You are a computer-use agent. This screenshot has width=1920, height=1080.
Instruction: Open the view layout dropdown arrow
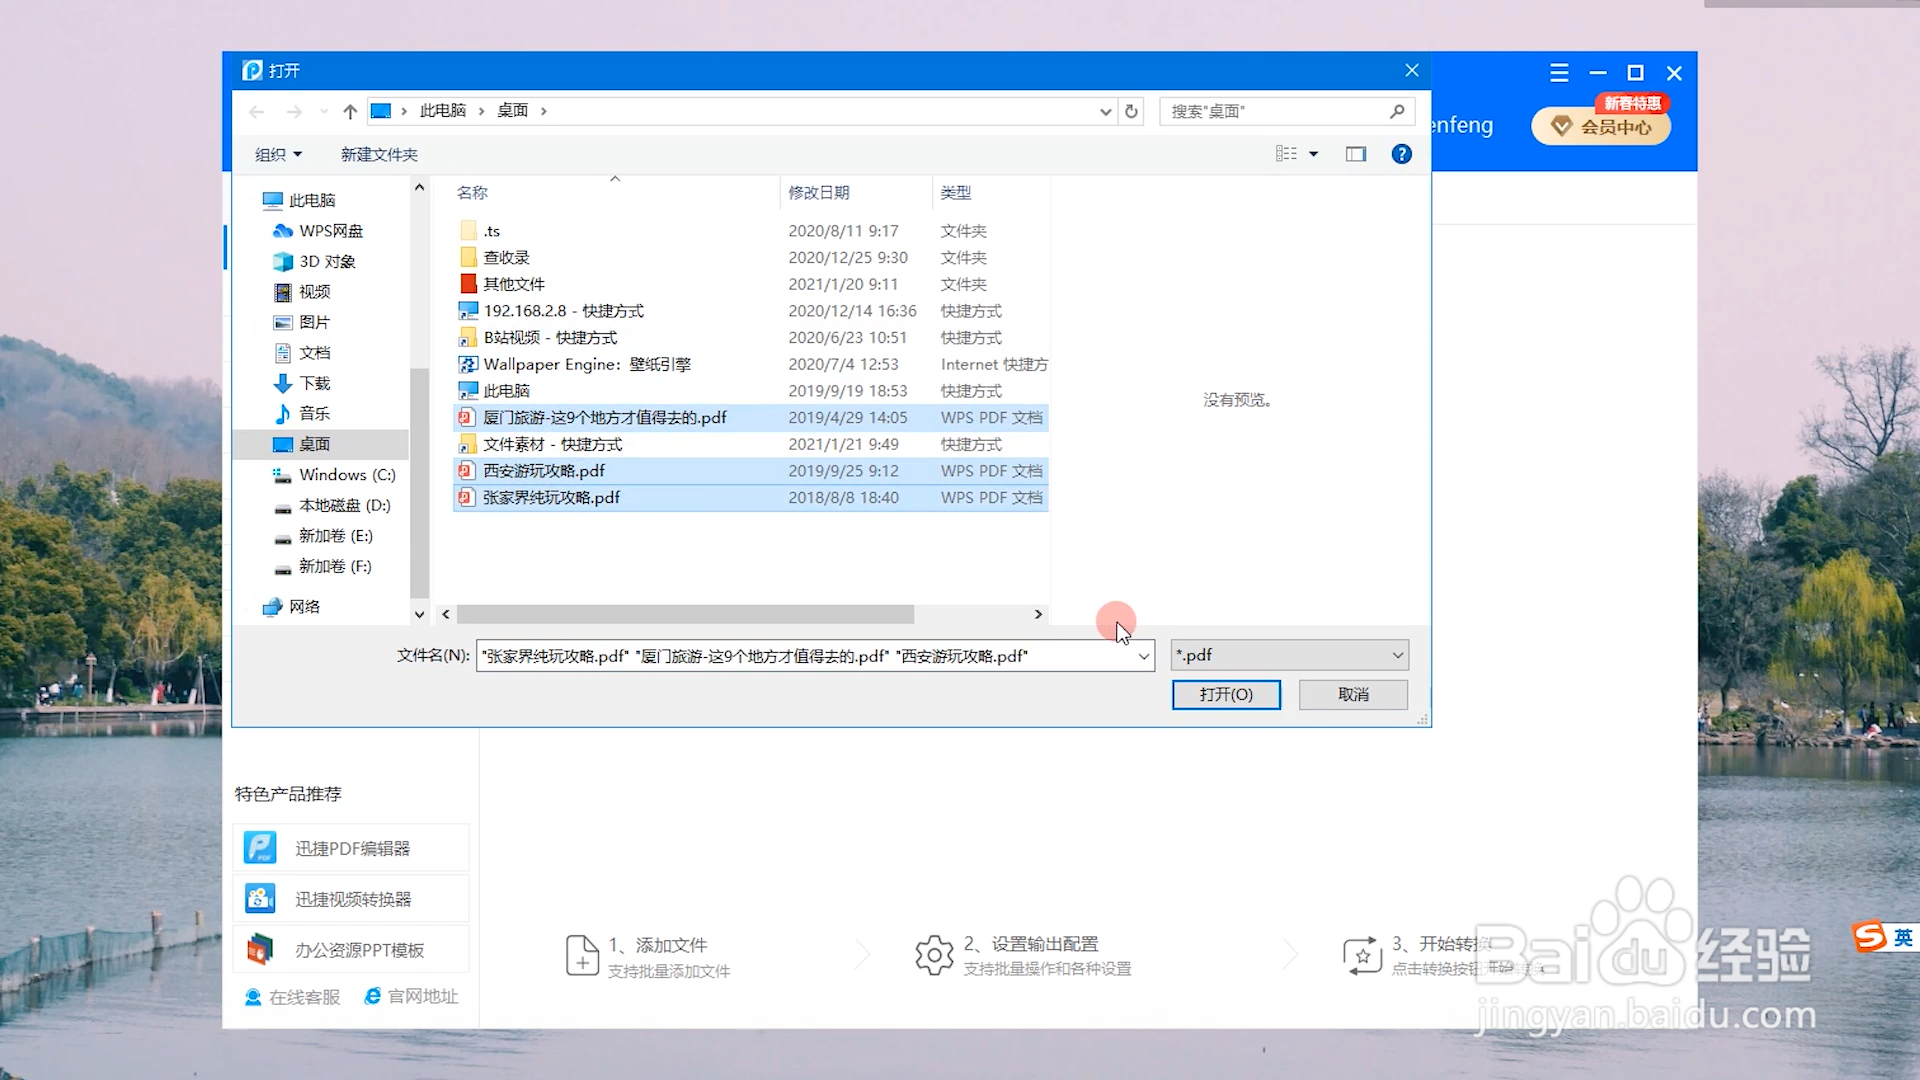pyautogui.click(x=1313, y=153)
